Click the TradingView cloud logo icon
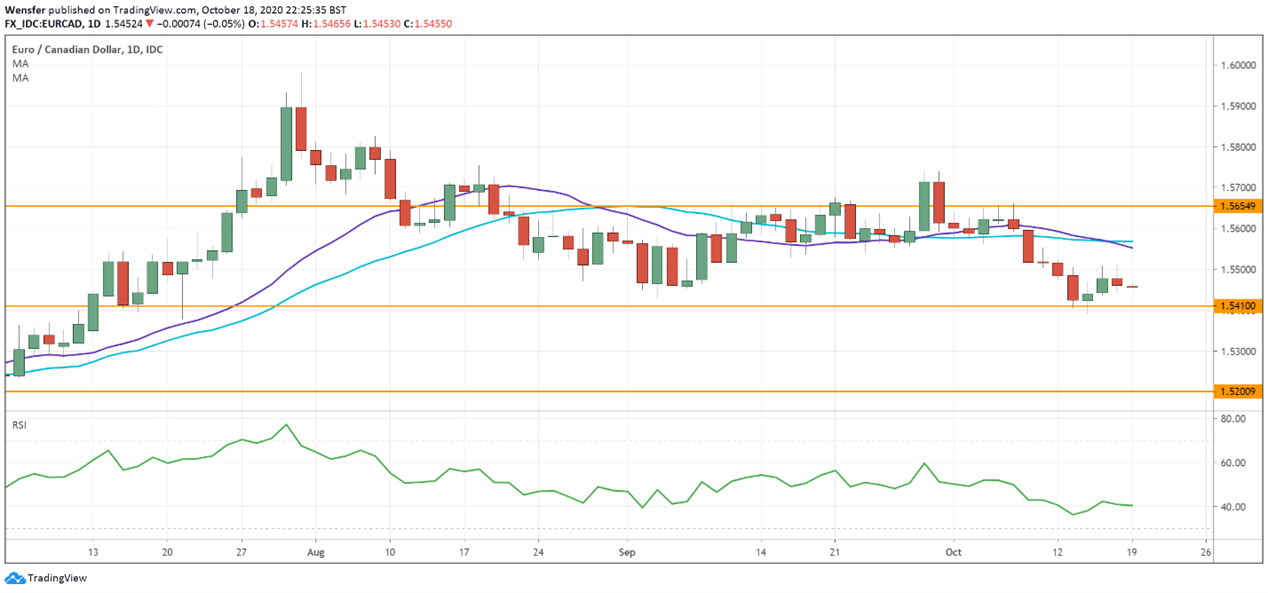 tap(14, 578)
